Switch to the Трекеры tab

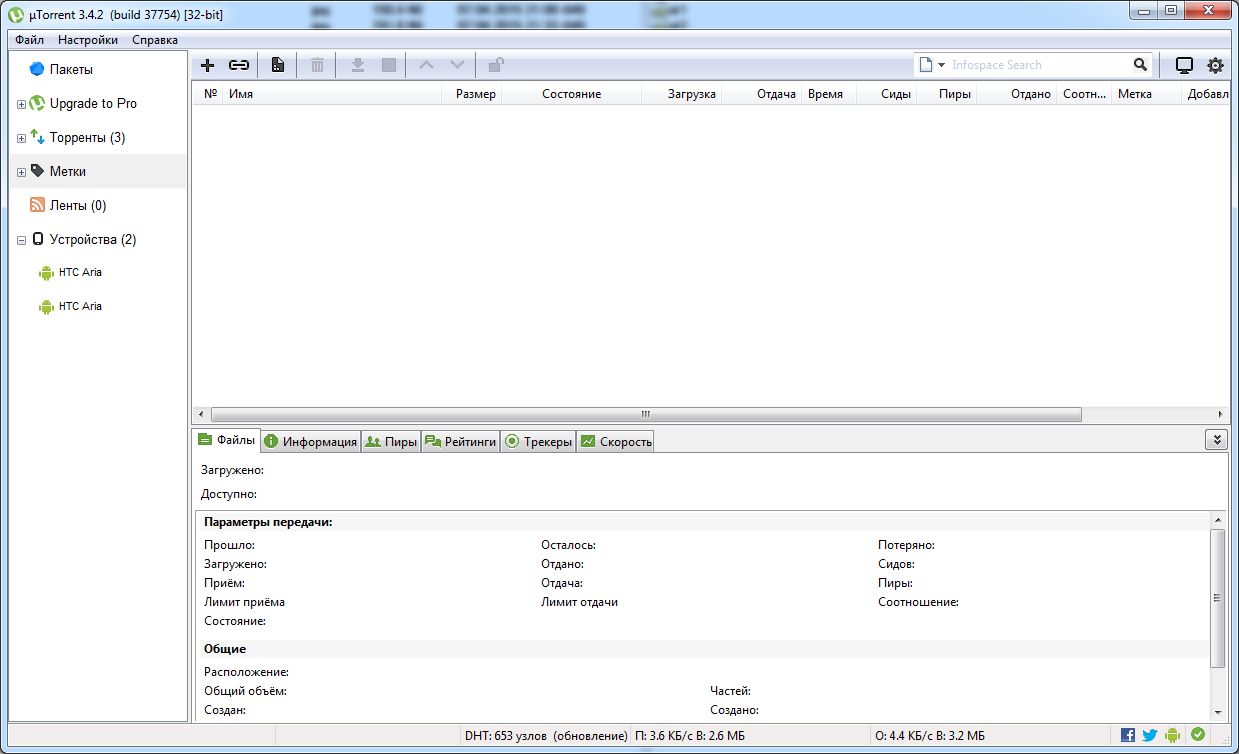tap(538, 441)
